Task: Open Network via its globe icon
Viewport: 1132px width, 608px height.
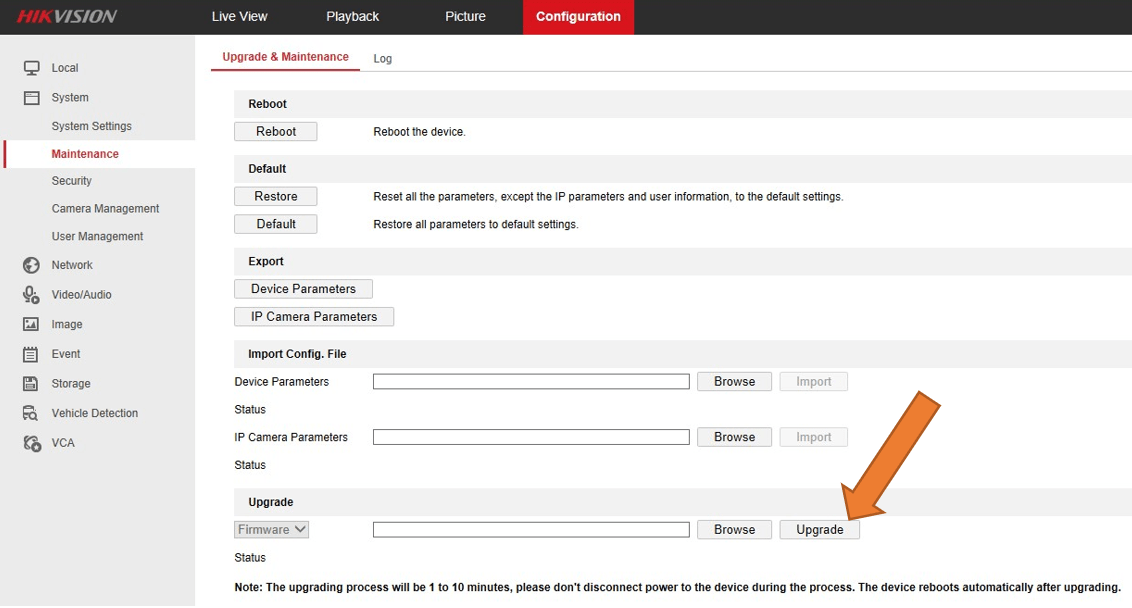Action: point(31,265)
